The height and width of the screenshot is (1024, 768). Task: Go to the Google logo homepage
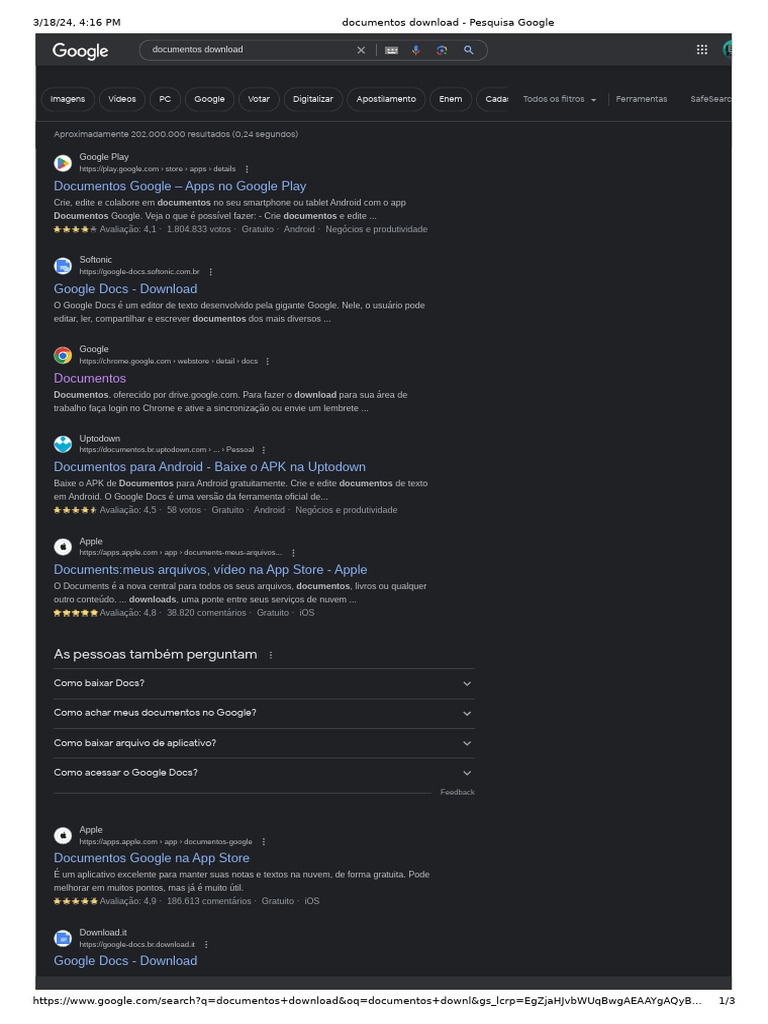tap(80, 51)
